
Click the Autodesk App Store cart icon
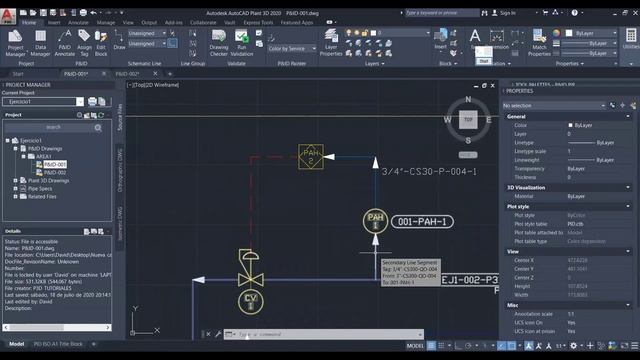tap(545, 13)
